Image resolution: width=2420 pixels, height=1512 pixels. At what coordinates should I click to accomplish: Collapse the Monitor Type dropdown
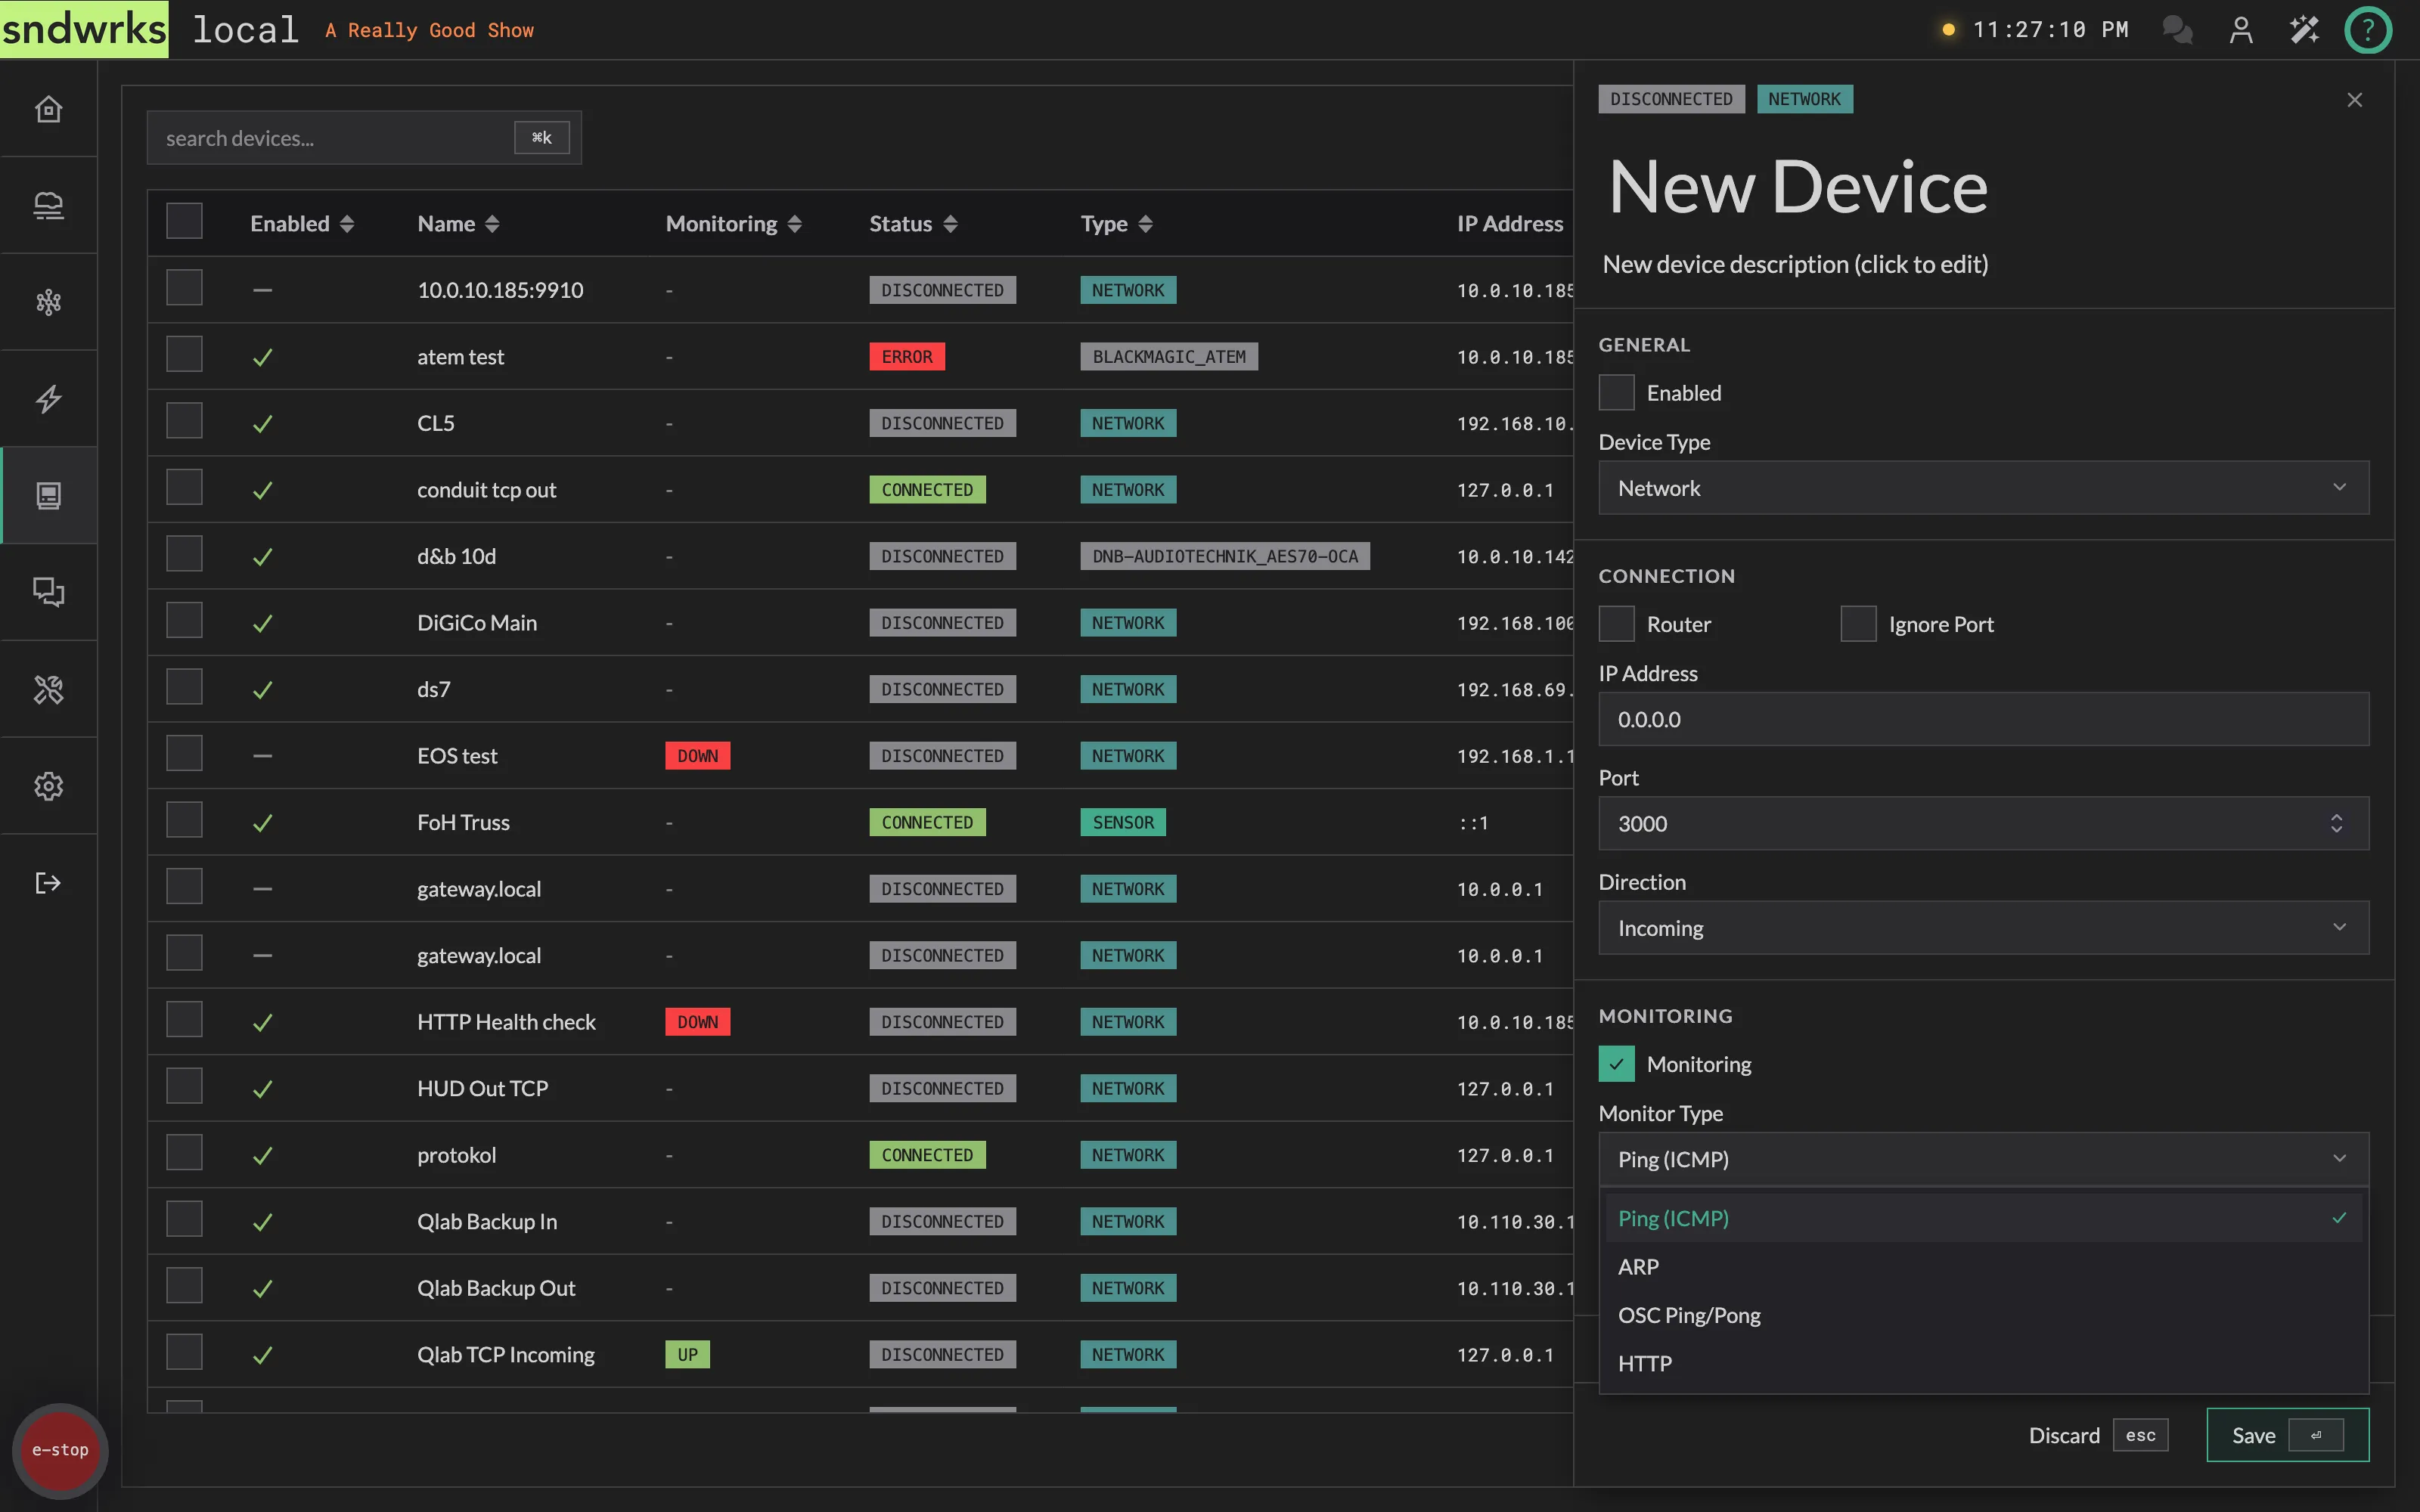(x=1983, y=1159)
